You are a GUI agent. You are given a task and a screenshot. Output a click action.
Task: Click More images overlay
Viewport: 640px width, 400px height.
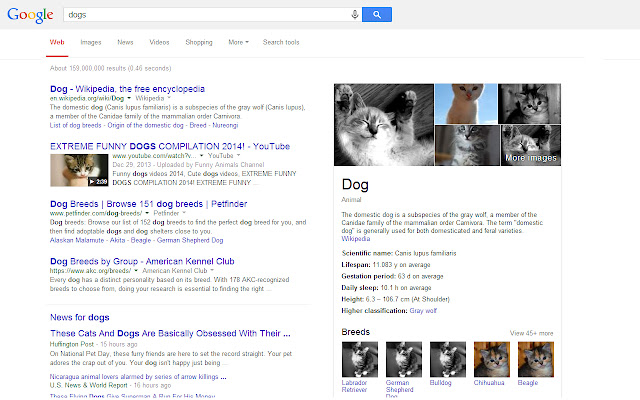pos(531,158)
